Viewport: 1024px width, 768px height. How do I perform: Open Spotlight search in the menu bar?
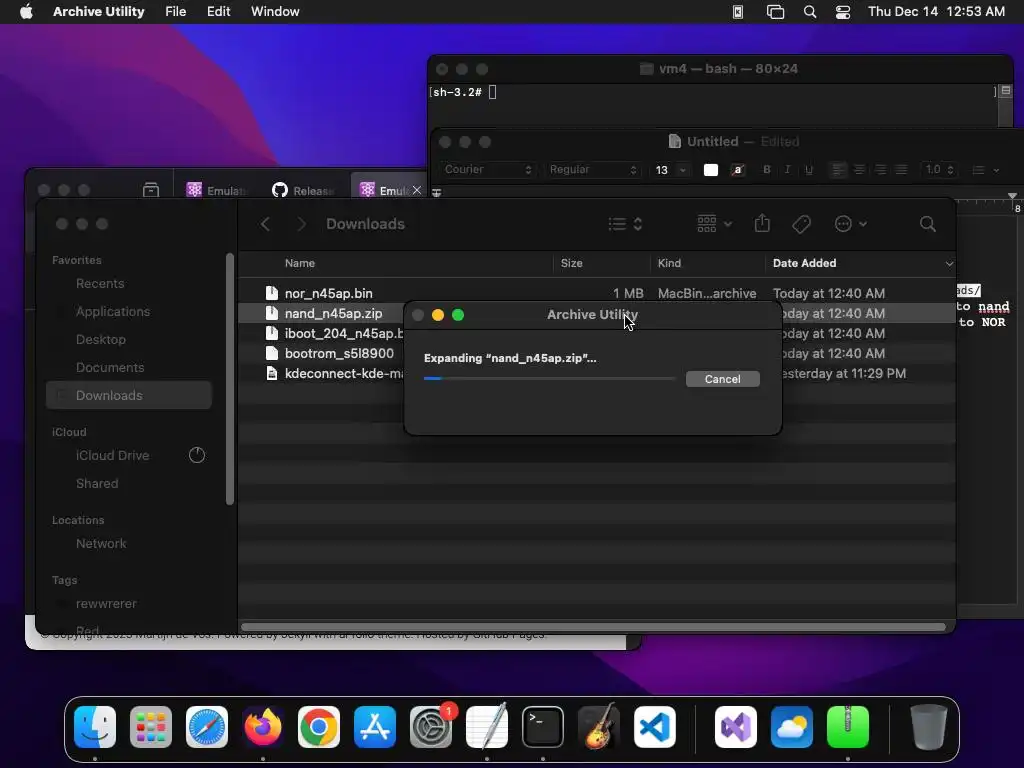click(x=810, y=12)
